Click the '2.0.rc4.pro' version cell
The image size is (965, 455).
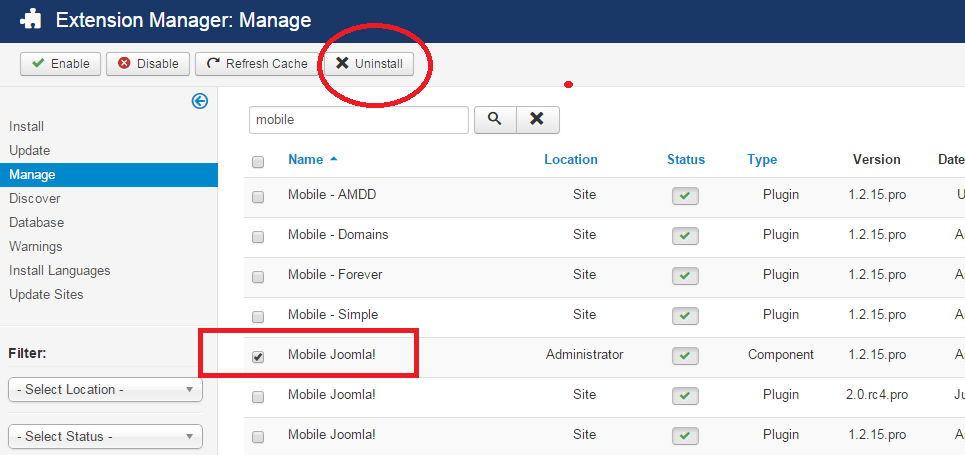click(877, 395)
